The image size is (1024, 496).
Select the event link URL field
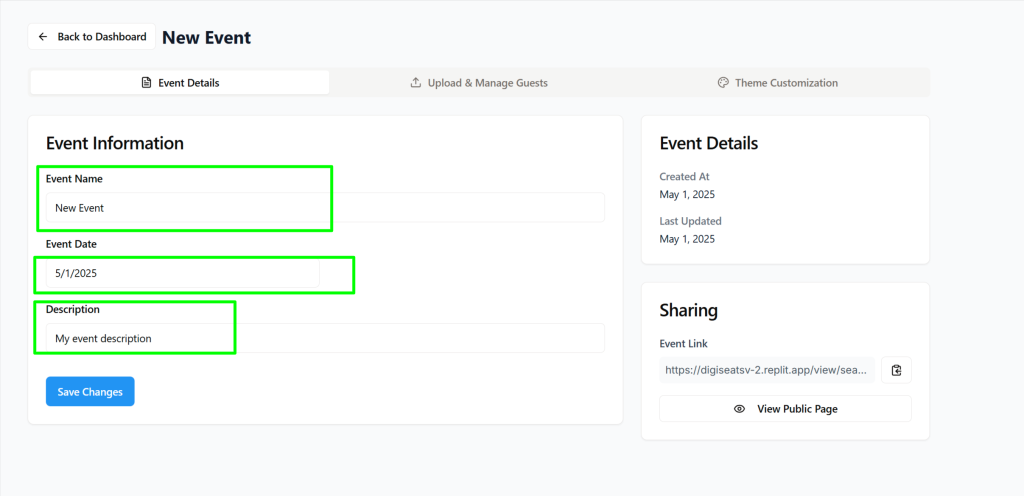(x=767, y=370)
